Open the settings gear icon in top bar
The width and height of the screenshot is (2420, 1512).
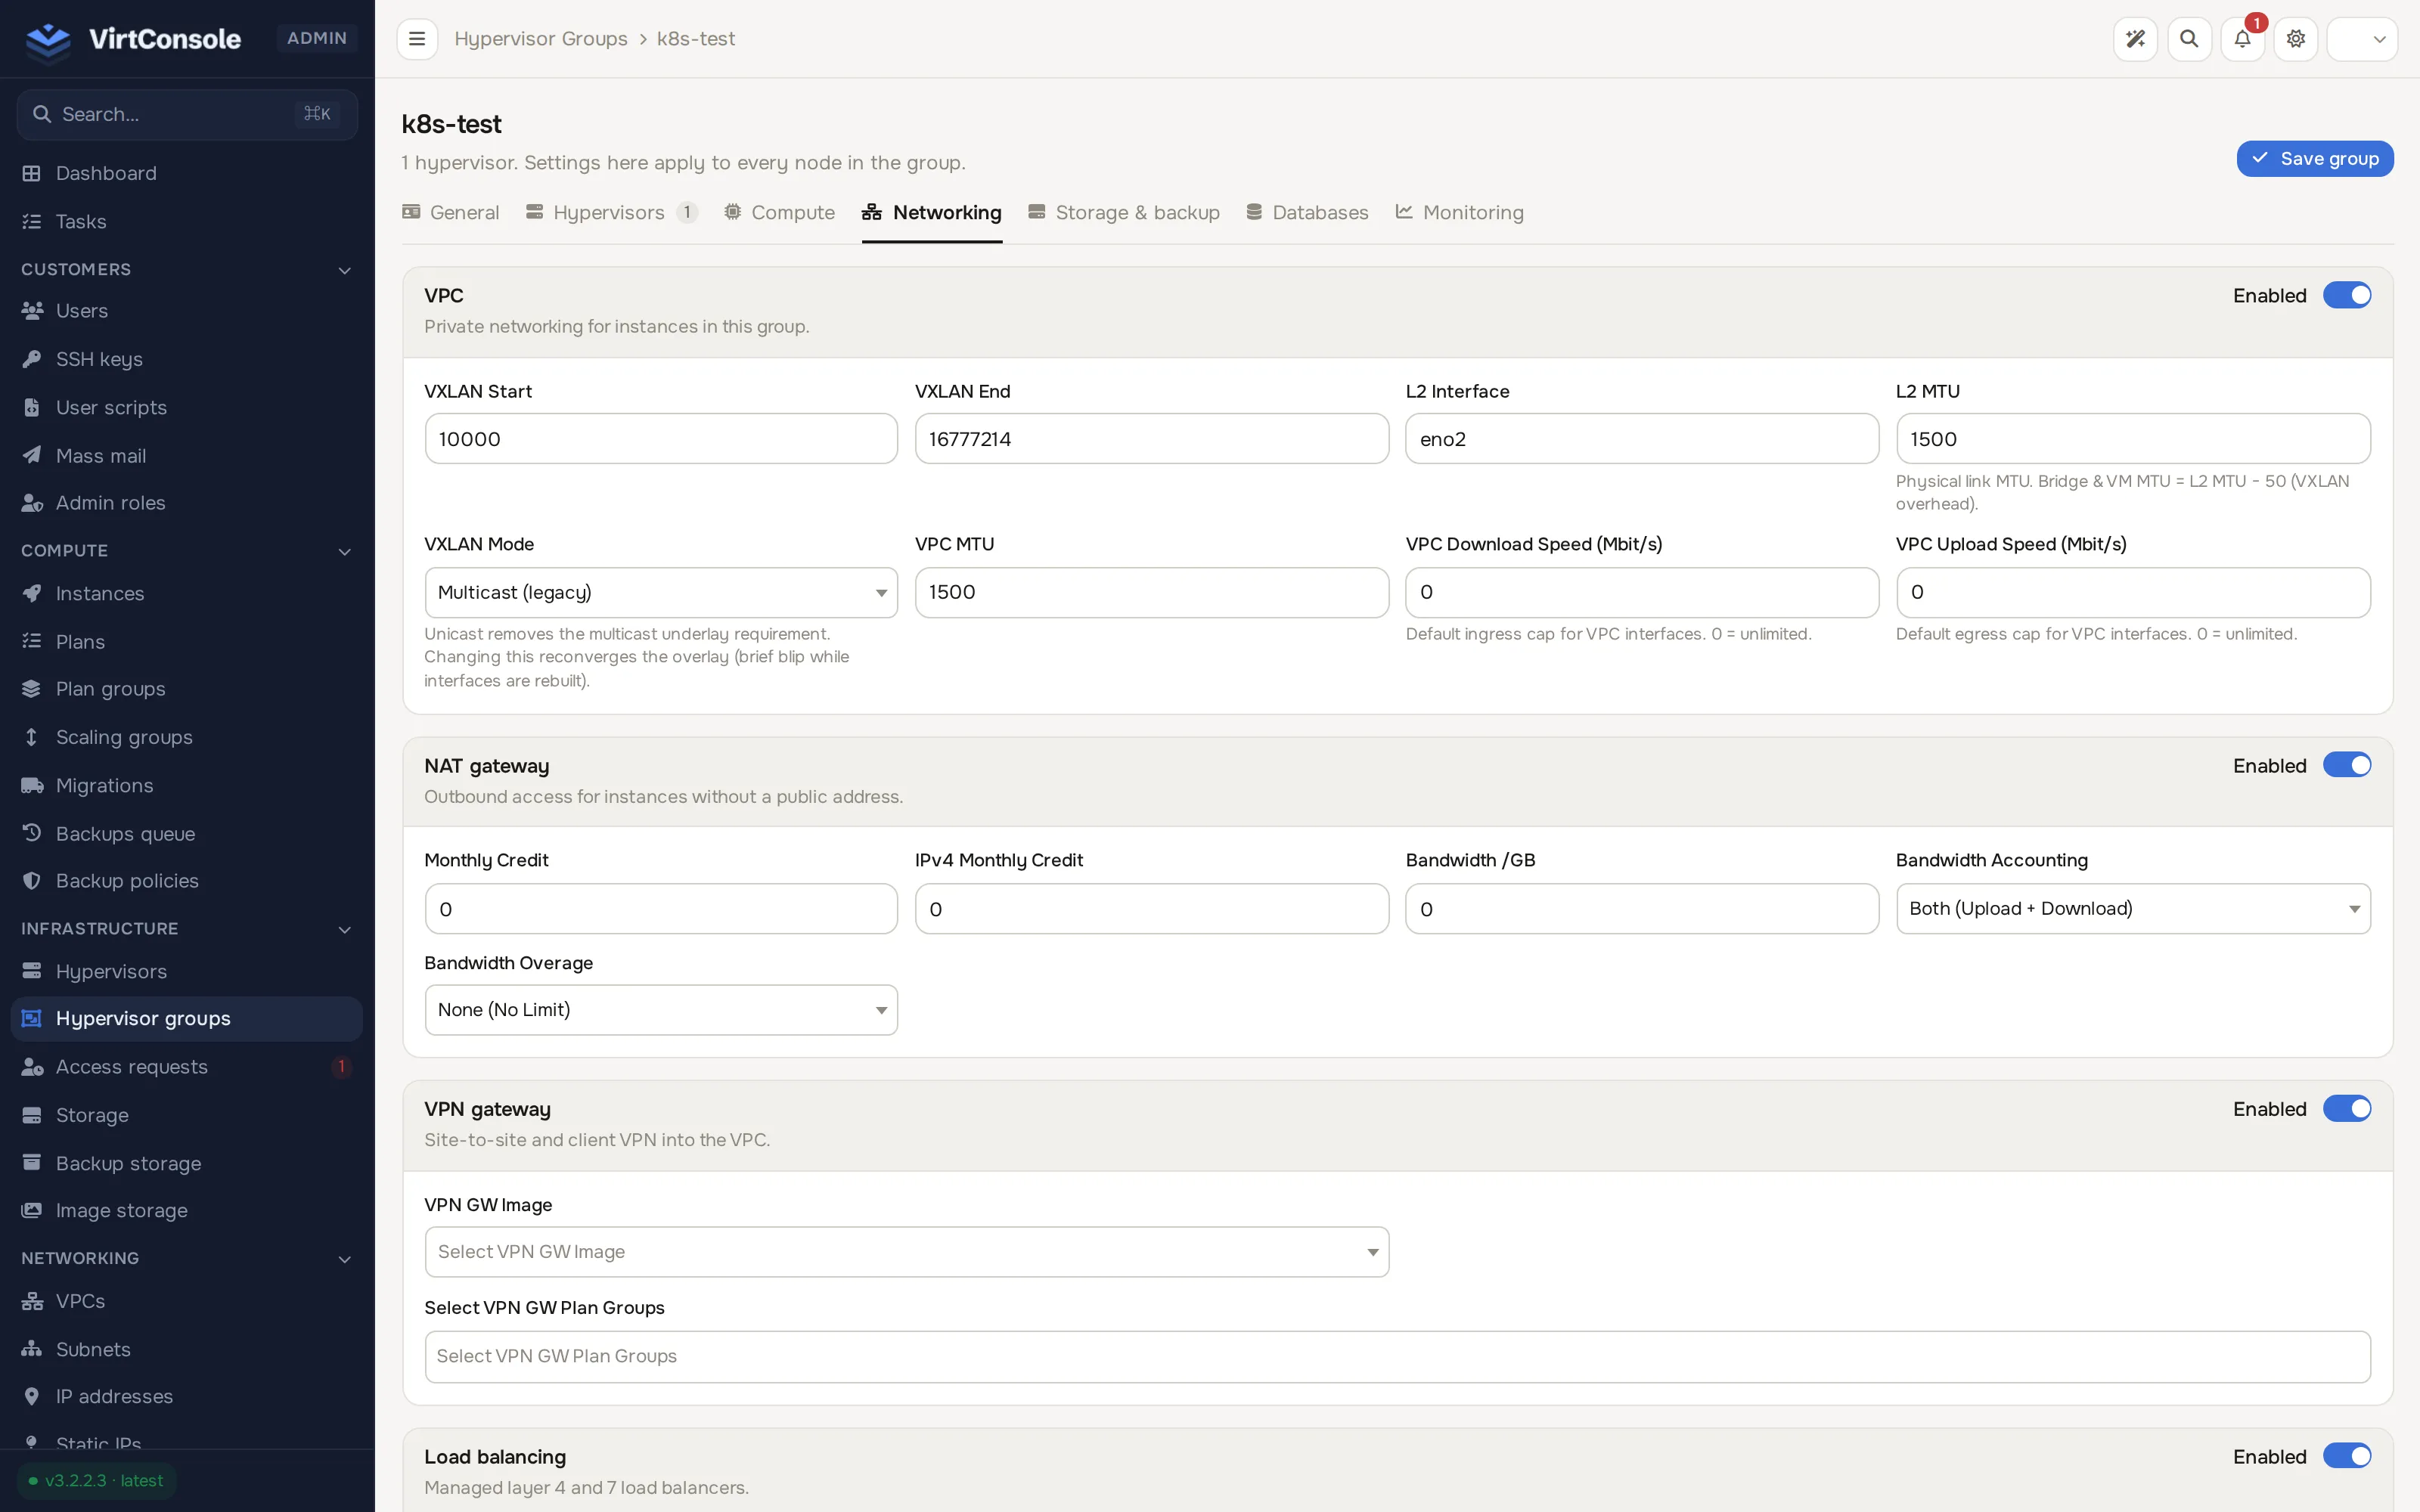tap(2296, 39)
